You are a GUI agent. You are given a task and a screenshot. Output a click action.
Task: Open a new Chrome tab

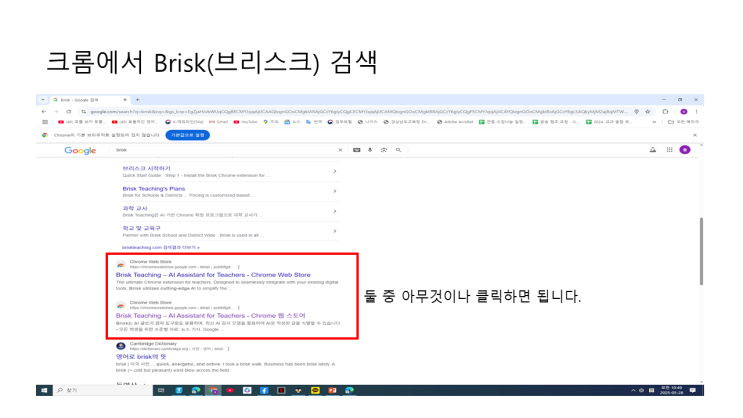pos(137,100)
